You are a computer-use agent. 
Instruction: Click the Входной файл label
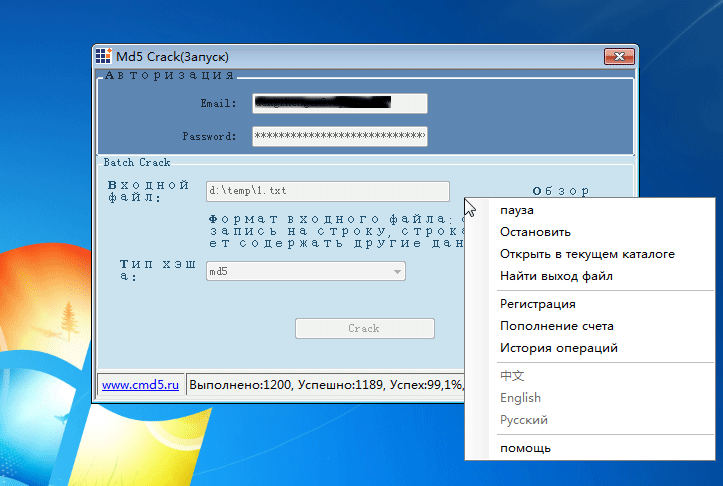tap(148, 191)
